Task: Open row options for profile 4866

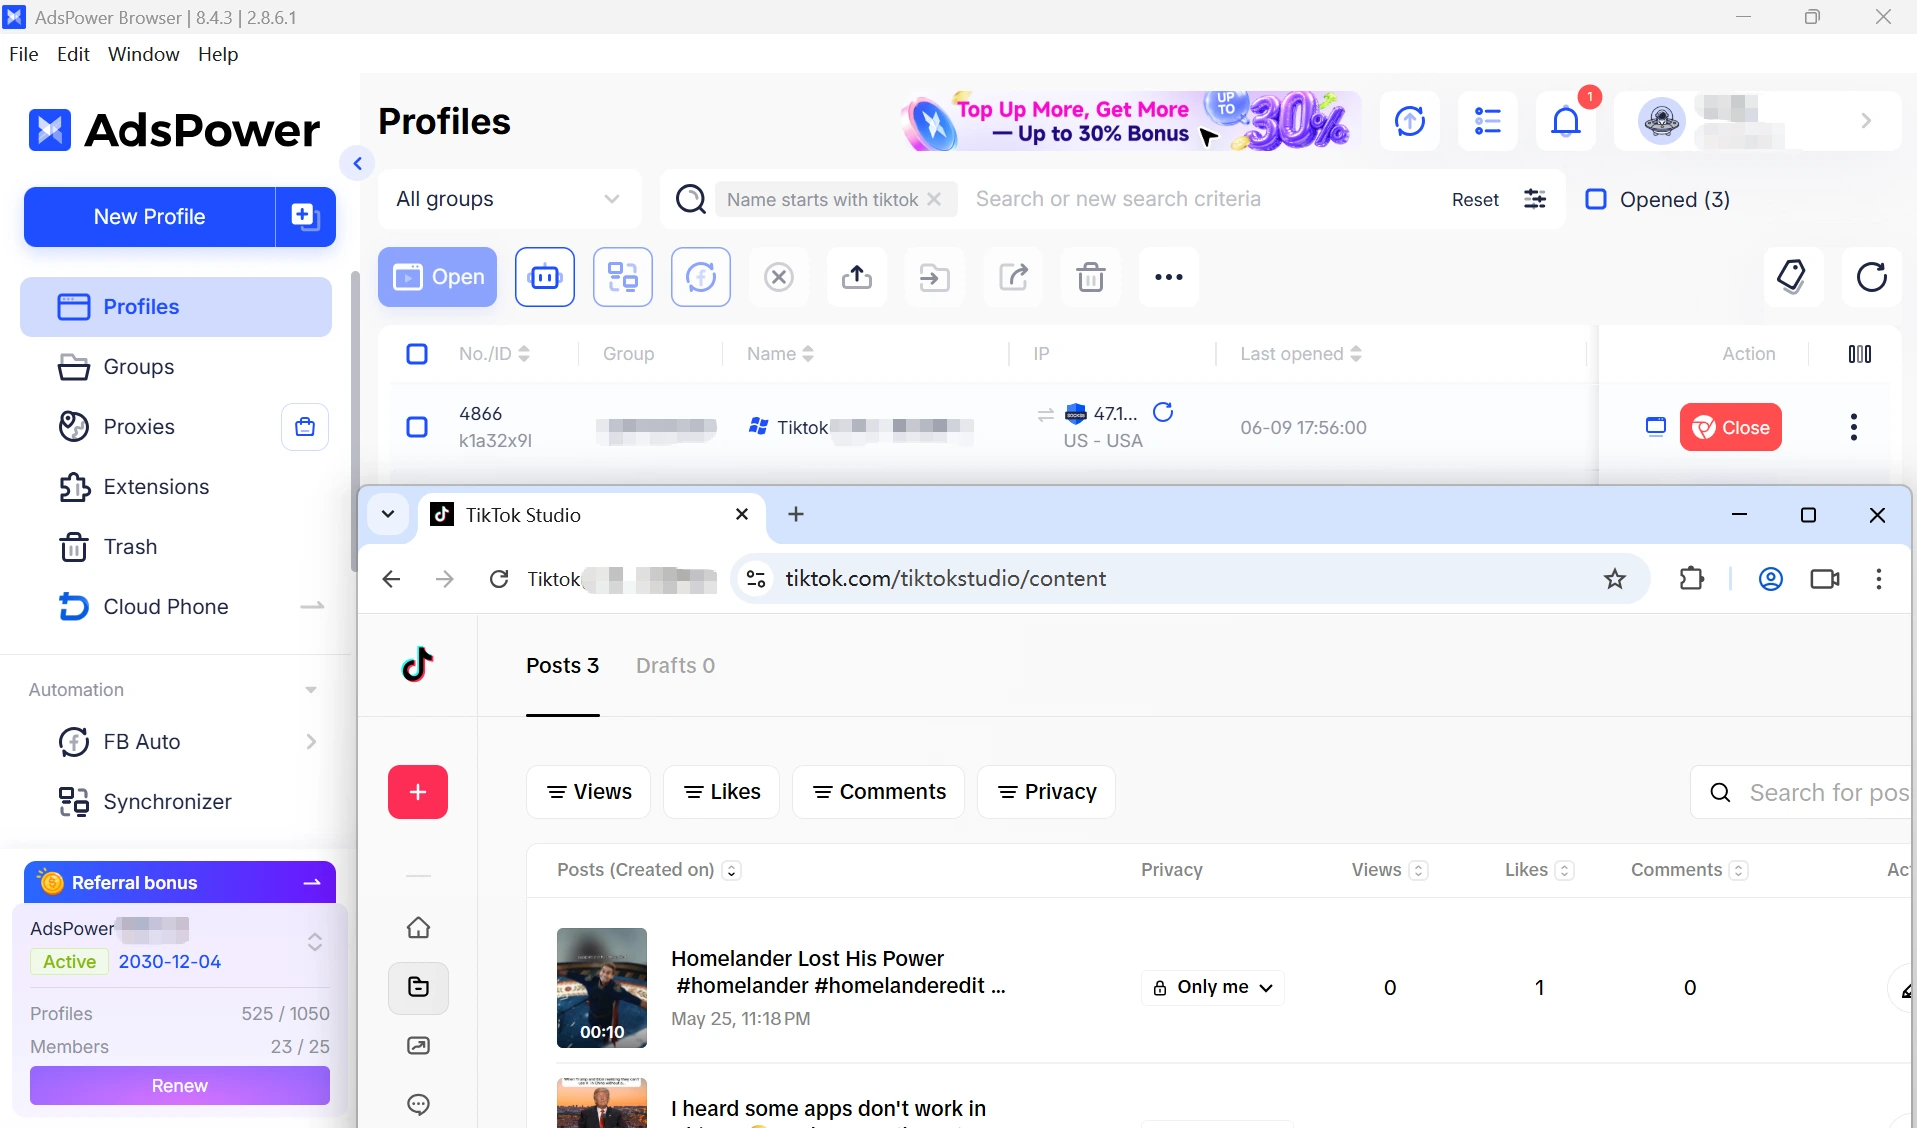Action: (1854, 427)
